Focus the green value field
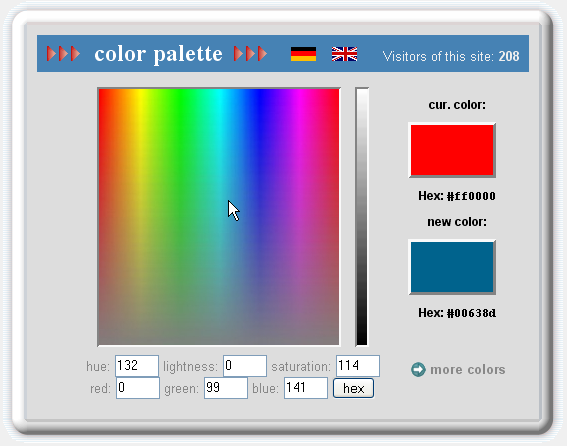 tap(226, 388)
